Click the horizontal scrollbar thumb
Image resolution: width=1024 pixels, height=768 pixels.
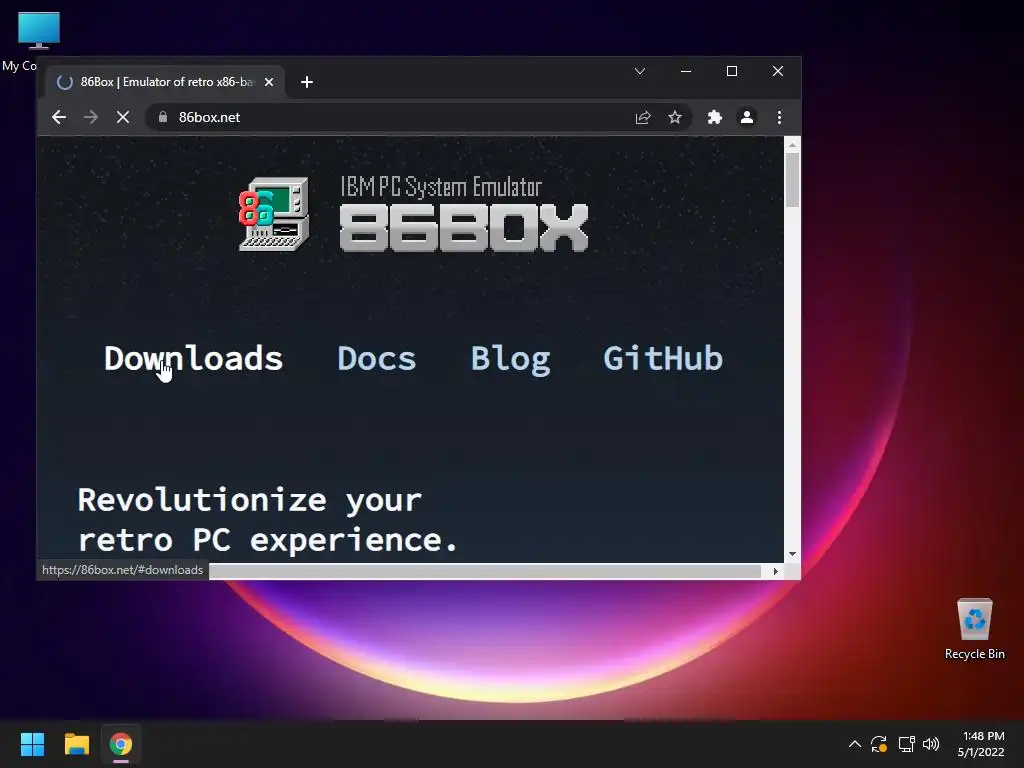(x=485, y=571)
